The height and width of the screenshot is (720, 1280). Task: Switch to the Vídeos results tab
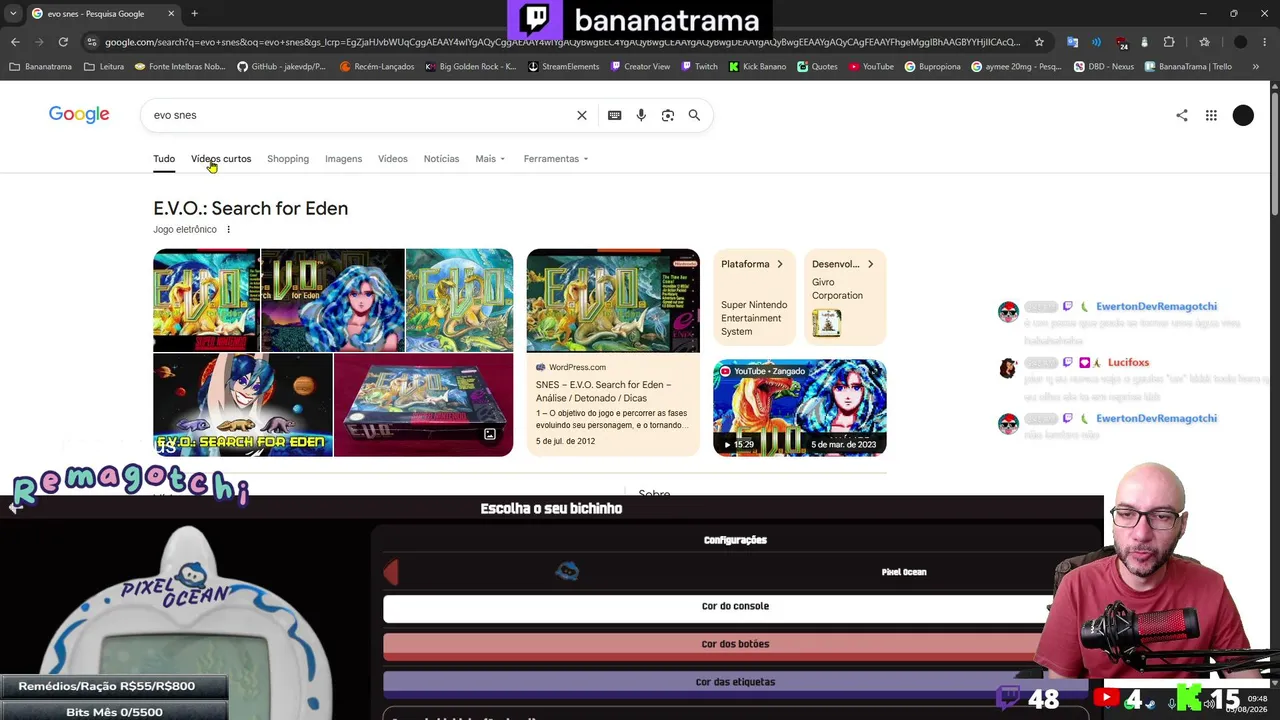tap(393, 159)
